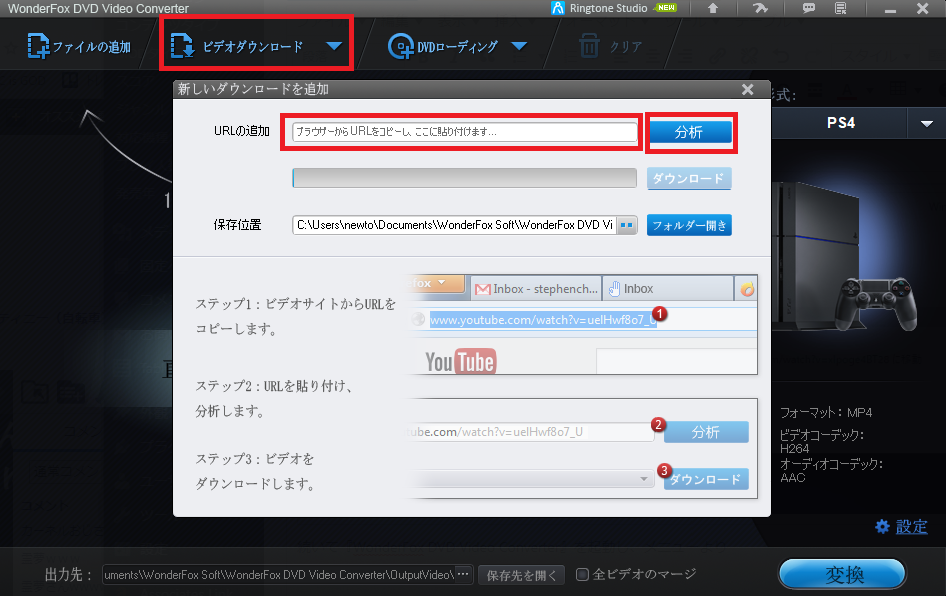Click the URLの追加 input field
Viewport: 946px width, 596px height.
click(x=465, y=132)
